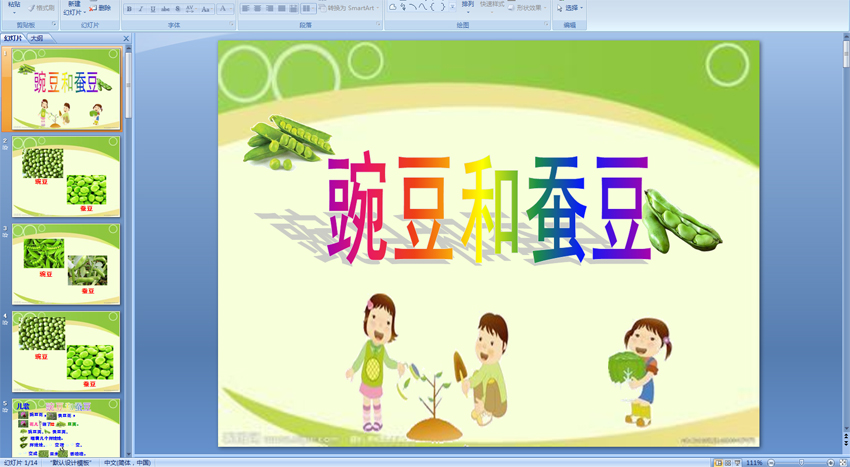
Task: Select slide 4 thumbnail
Action: click(x=66, y=351)
